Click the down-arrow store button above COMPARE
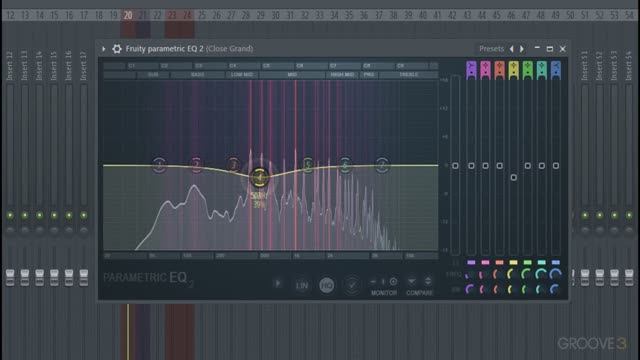 click(x=411, y=281)
